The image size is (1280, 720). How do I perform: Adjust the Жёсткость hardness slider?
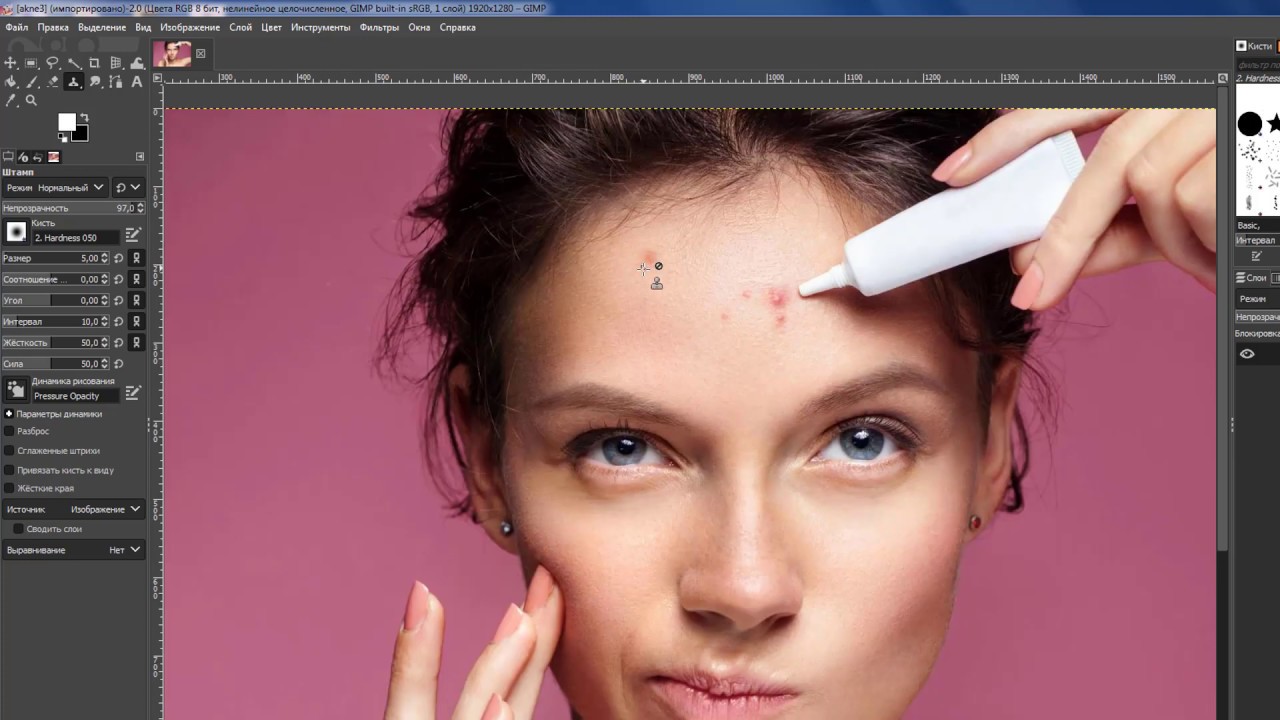click(55, 342)
